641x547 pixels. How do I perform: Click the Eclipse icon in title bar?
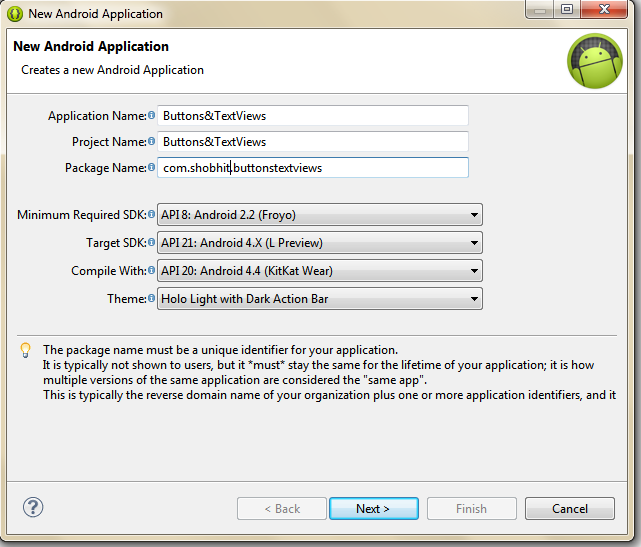15,14
